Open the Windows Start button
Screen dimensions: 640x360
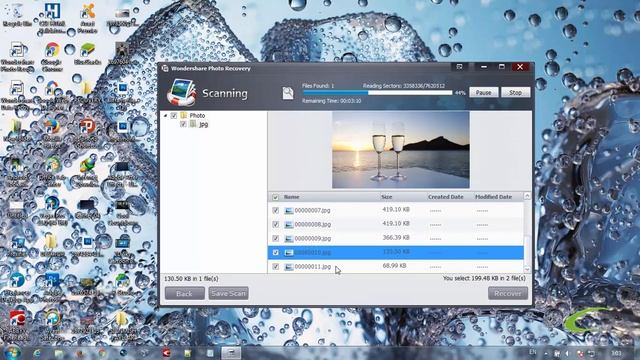pyautogui.click(x=12, y=352)
